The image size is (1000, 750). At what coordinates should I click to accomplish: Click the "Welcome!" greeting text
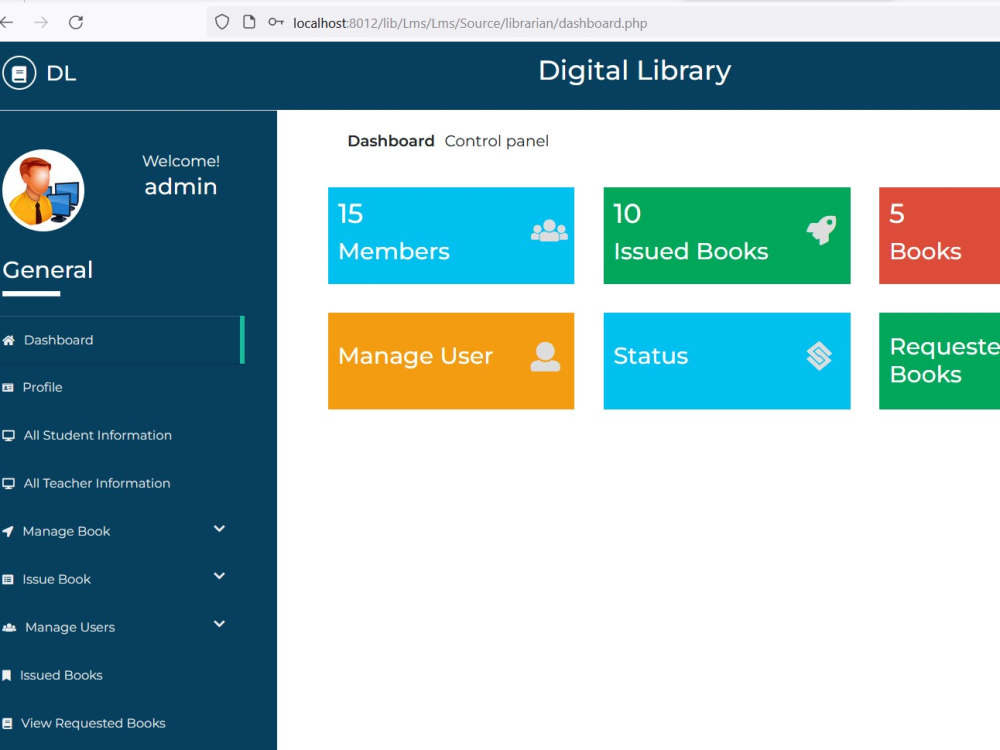180,161
